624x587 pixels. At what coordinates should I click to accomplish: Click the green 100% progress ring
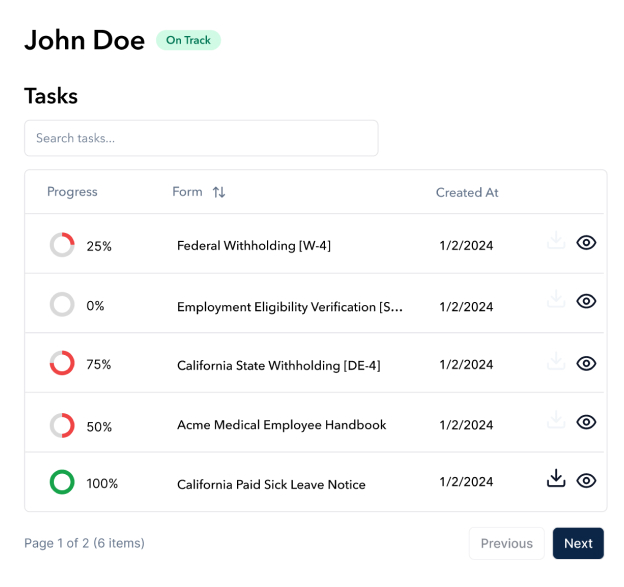coord(62,482)
